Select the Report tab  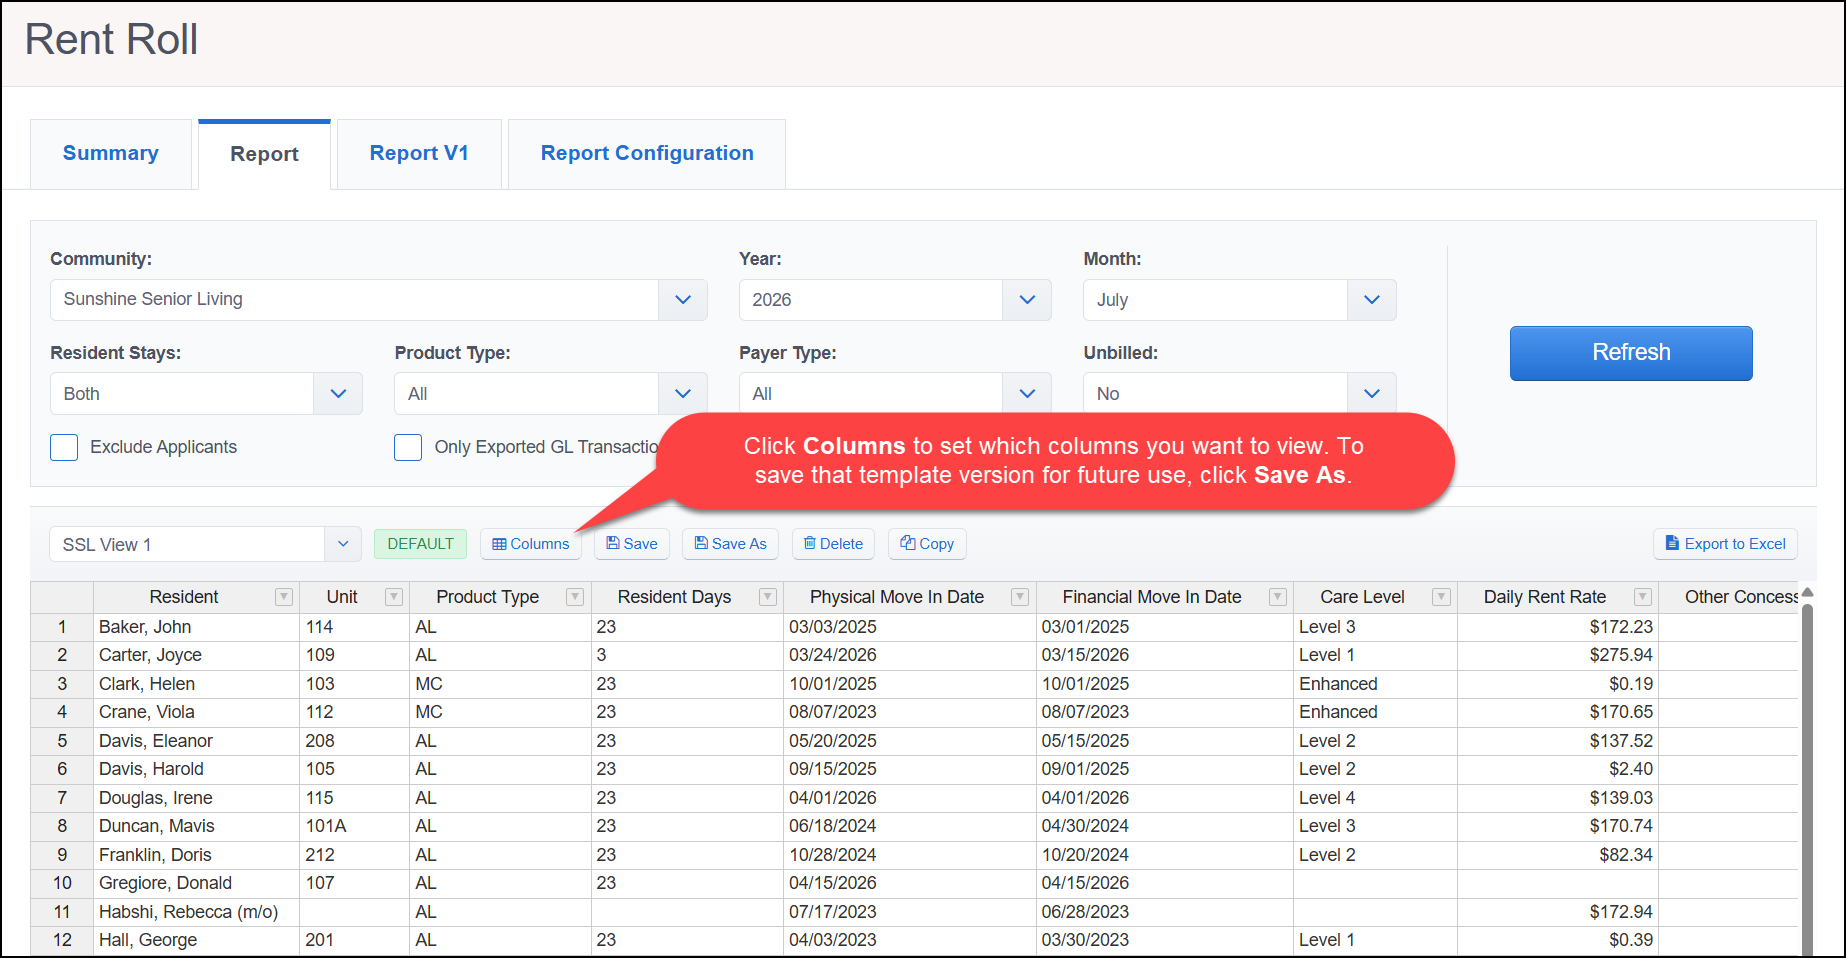click(x=264, y=154)
